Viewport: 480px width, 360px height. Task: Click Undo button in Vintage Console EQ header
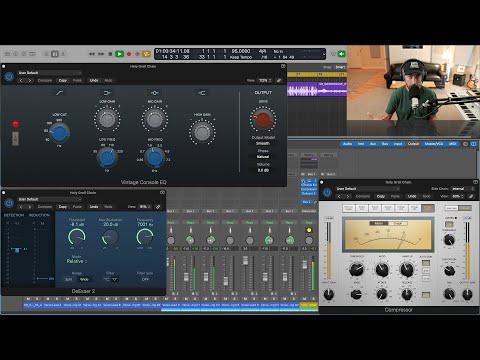[x=94, y=81]
